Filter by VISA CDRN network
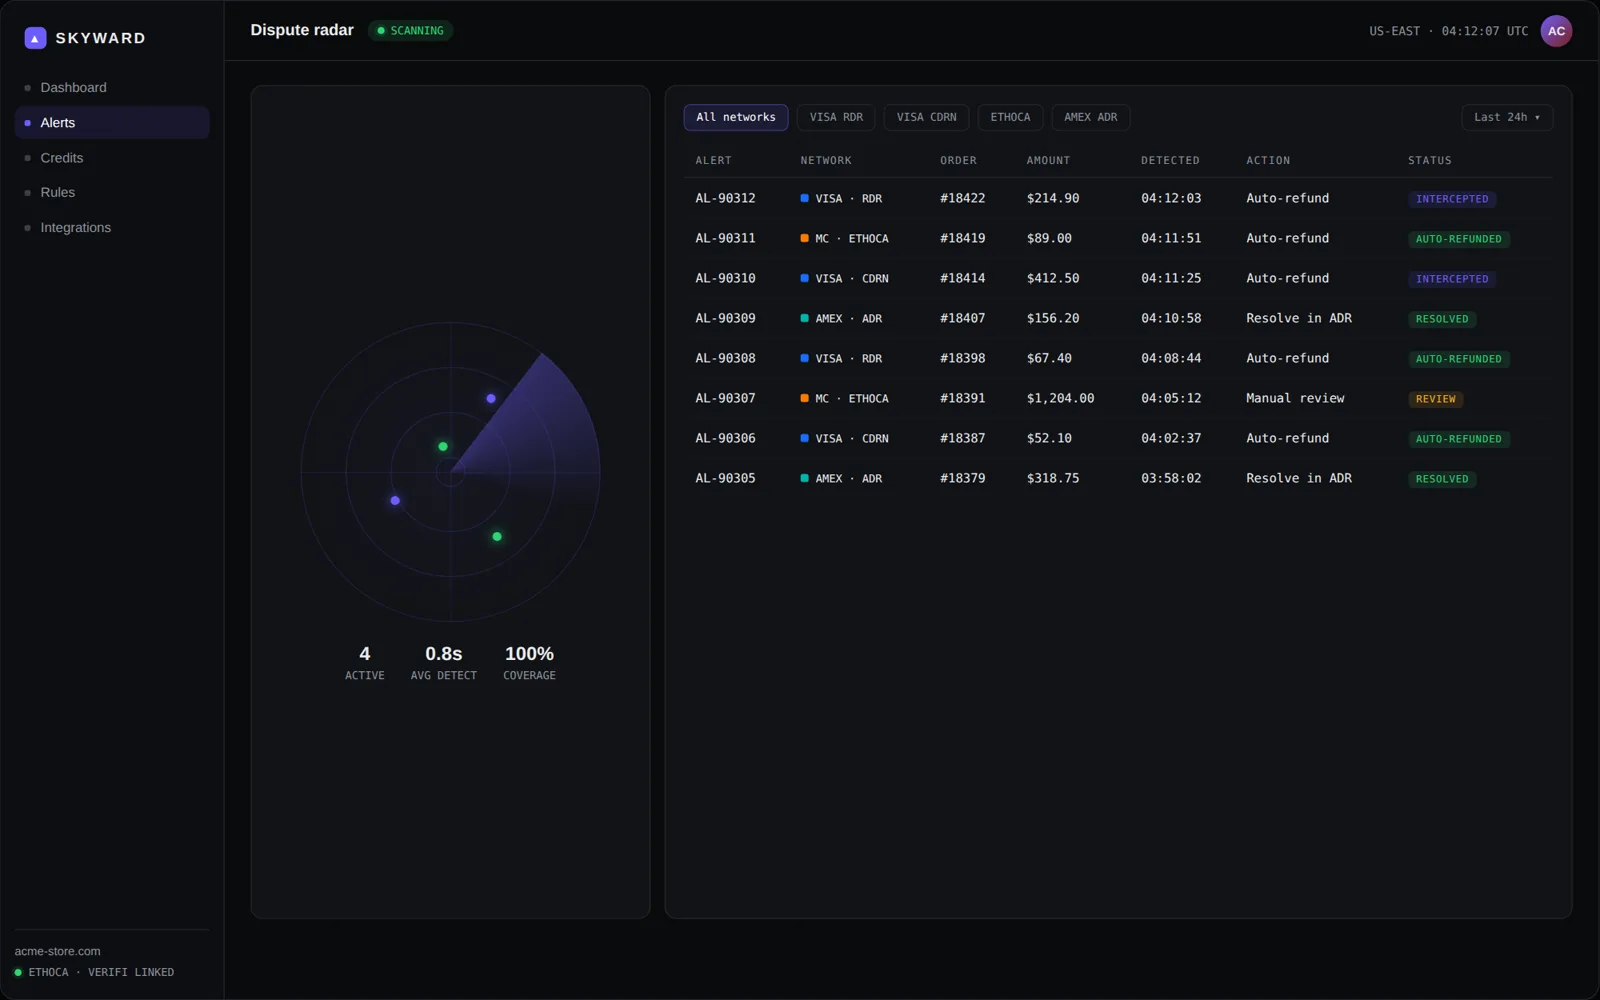1600x1000 pixels. click(926, 117)
